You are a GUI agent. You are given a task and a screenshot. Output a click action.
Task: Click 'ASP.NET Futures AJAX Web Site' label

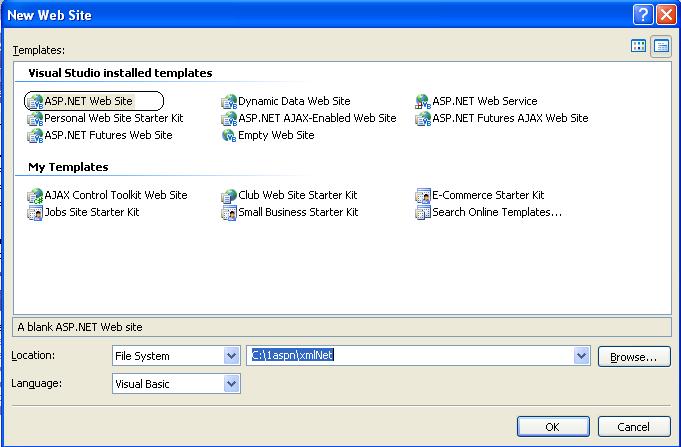510,118
